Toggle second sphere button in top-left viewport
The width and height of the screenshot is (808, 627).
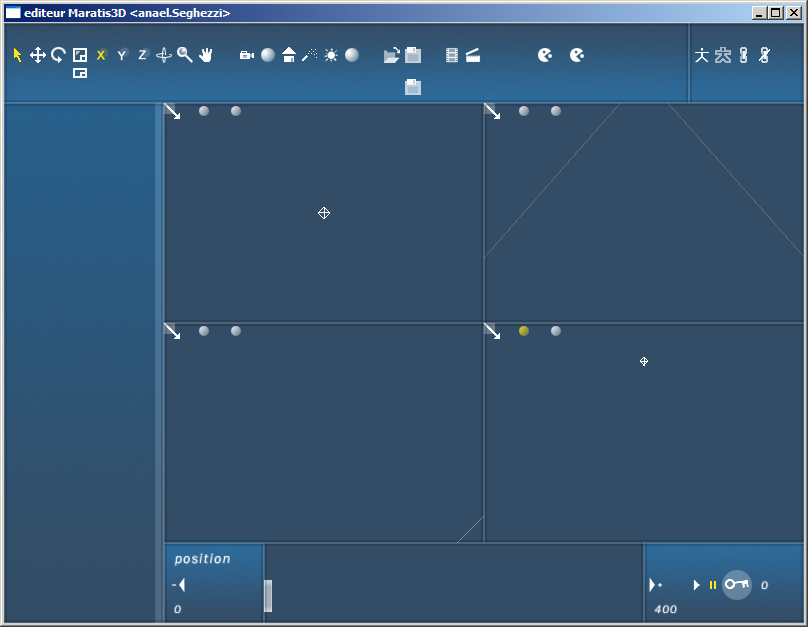(x=236, y=111)
